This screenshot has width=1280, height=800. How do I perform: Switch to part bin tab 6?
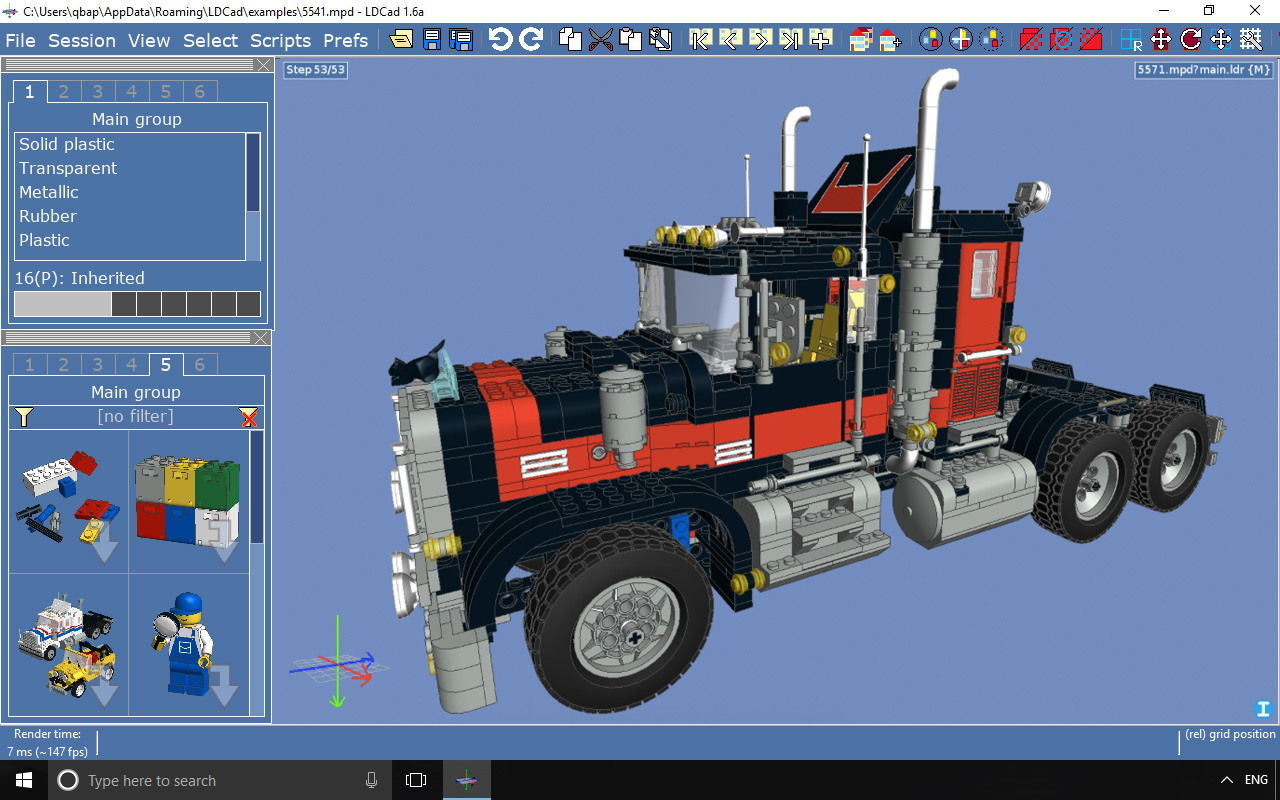[200, 364]
